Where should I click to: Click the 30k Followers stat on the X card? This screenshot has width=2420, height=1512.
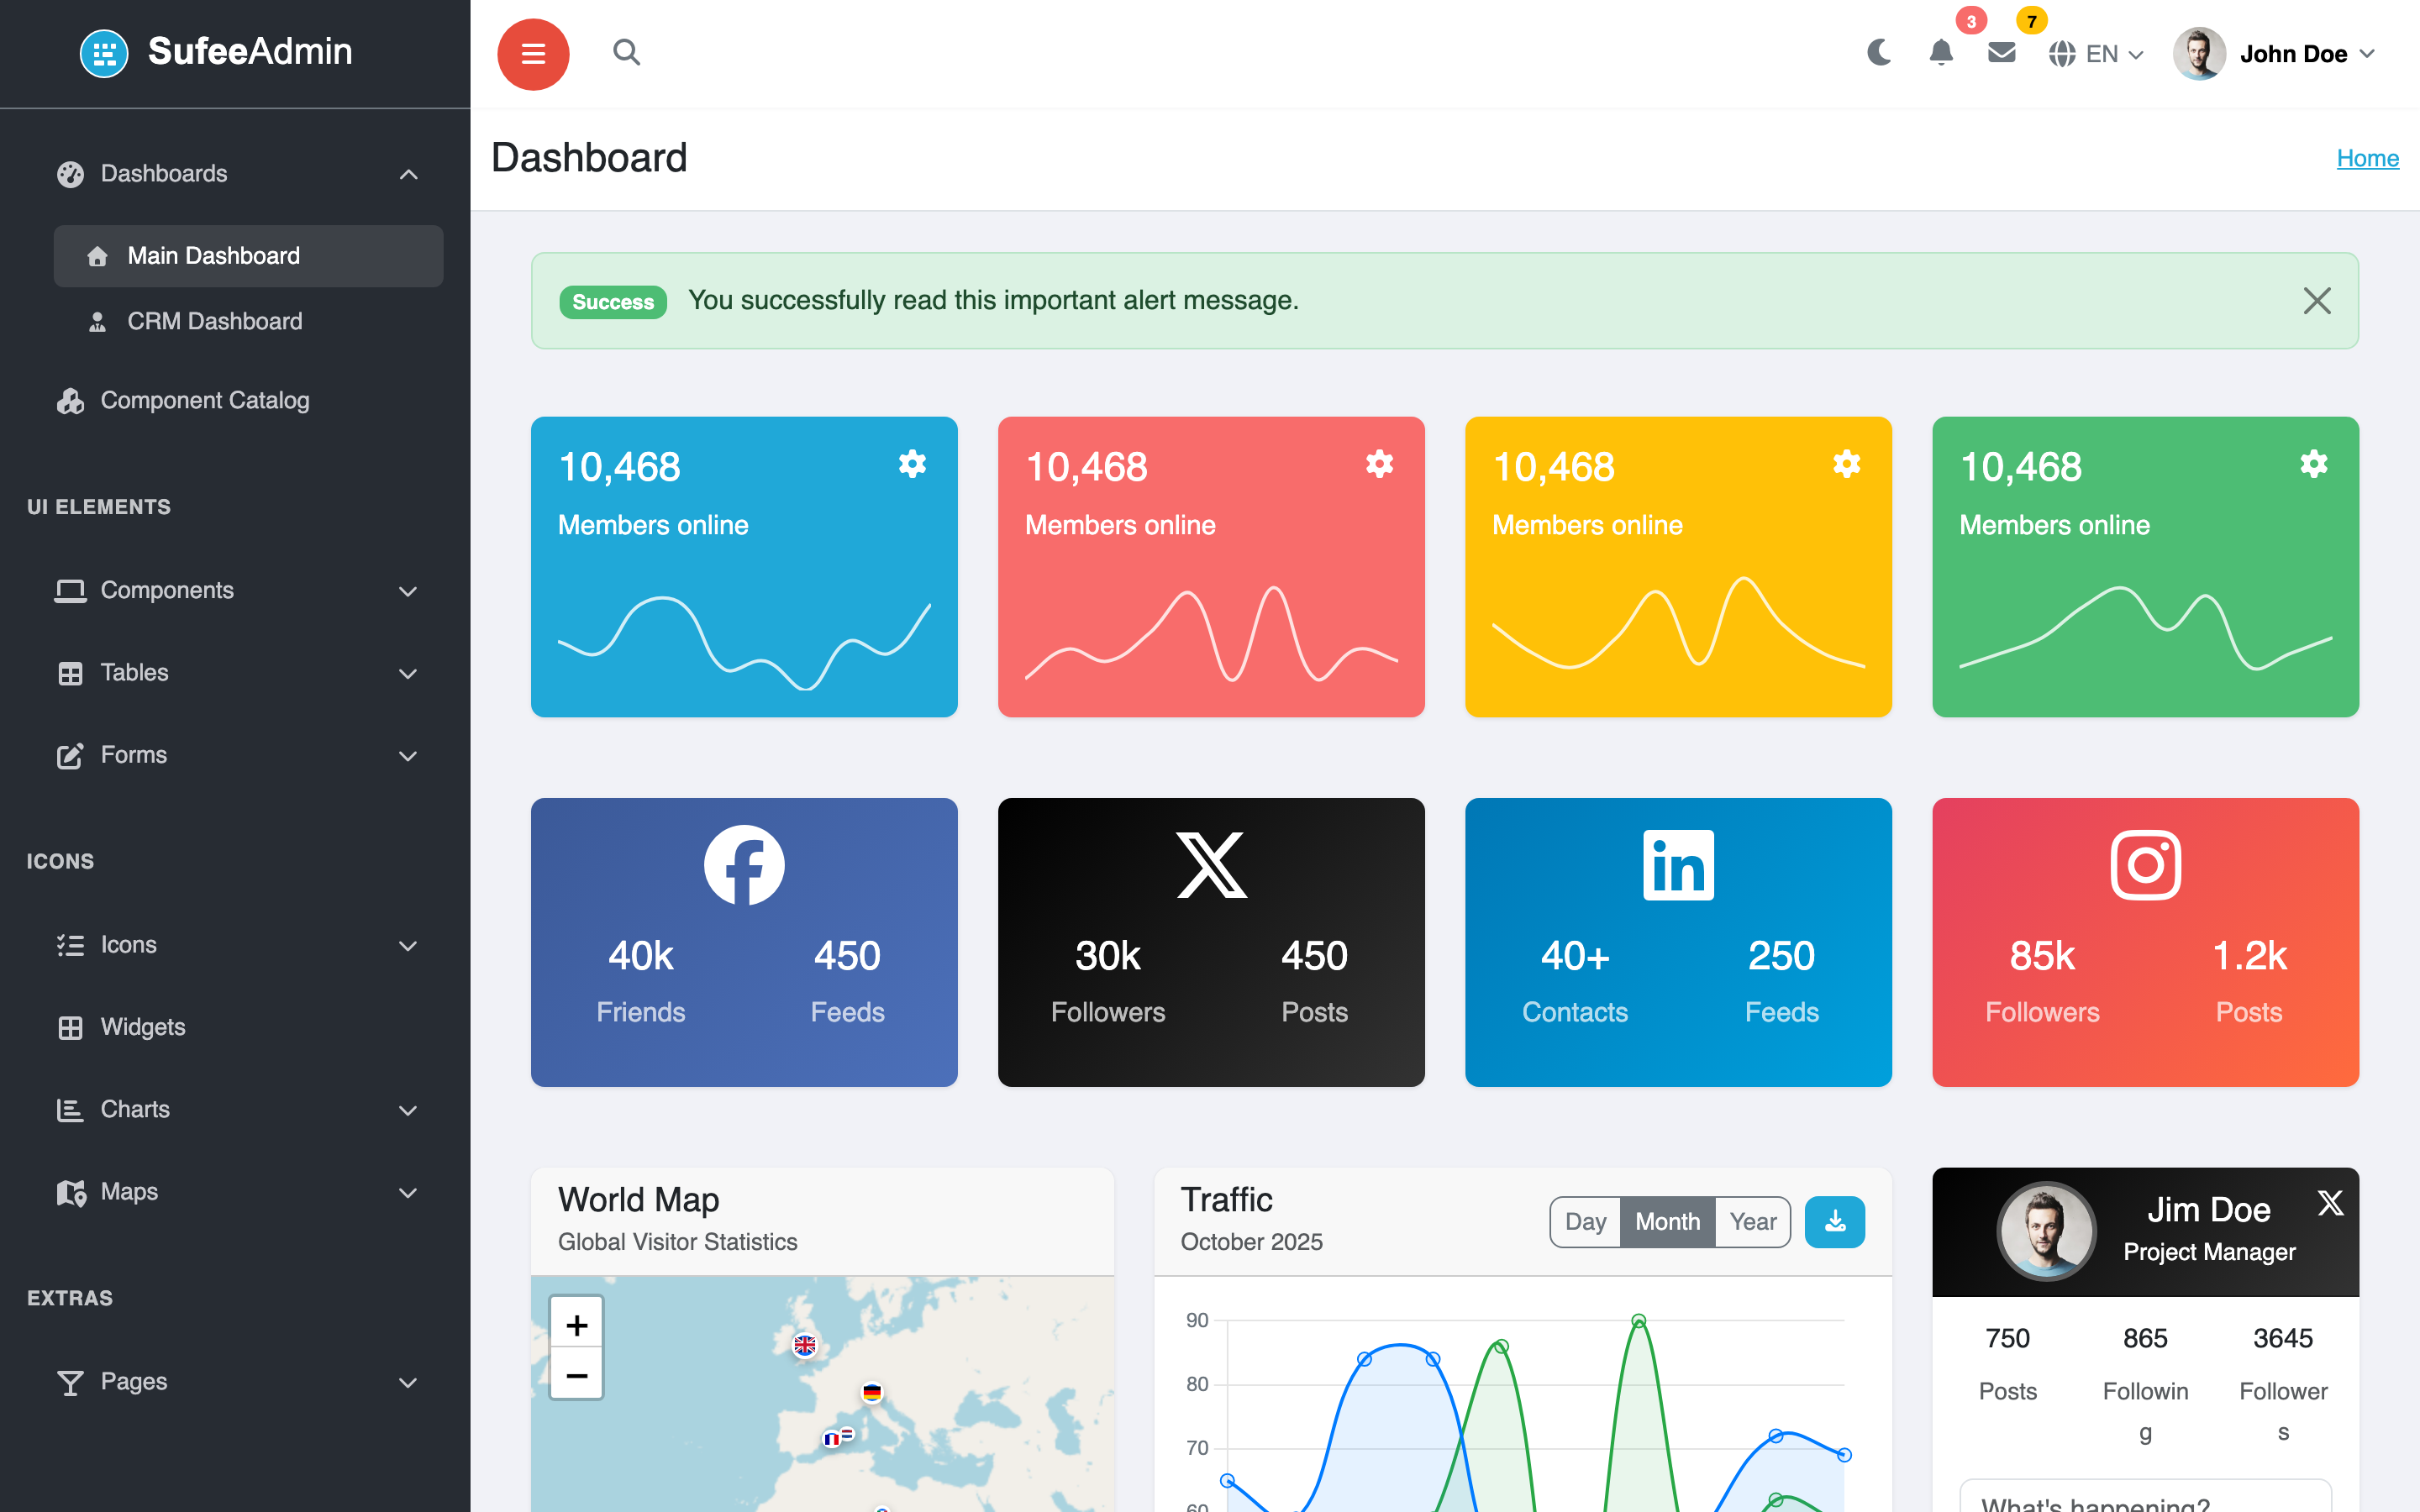pyautogui.click(x=1108, y=981)
